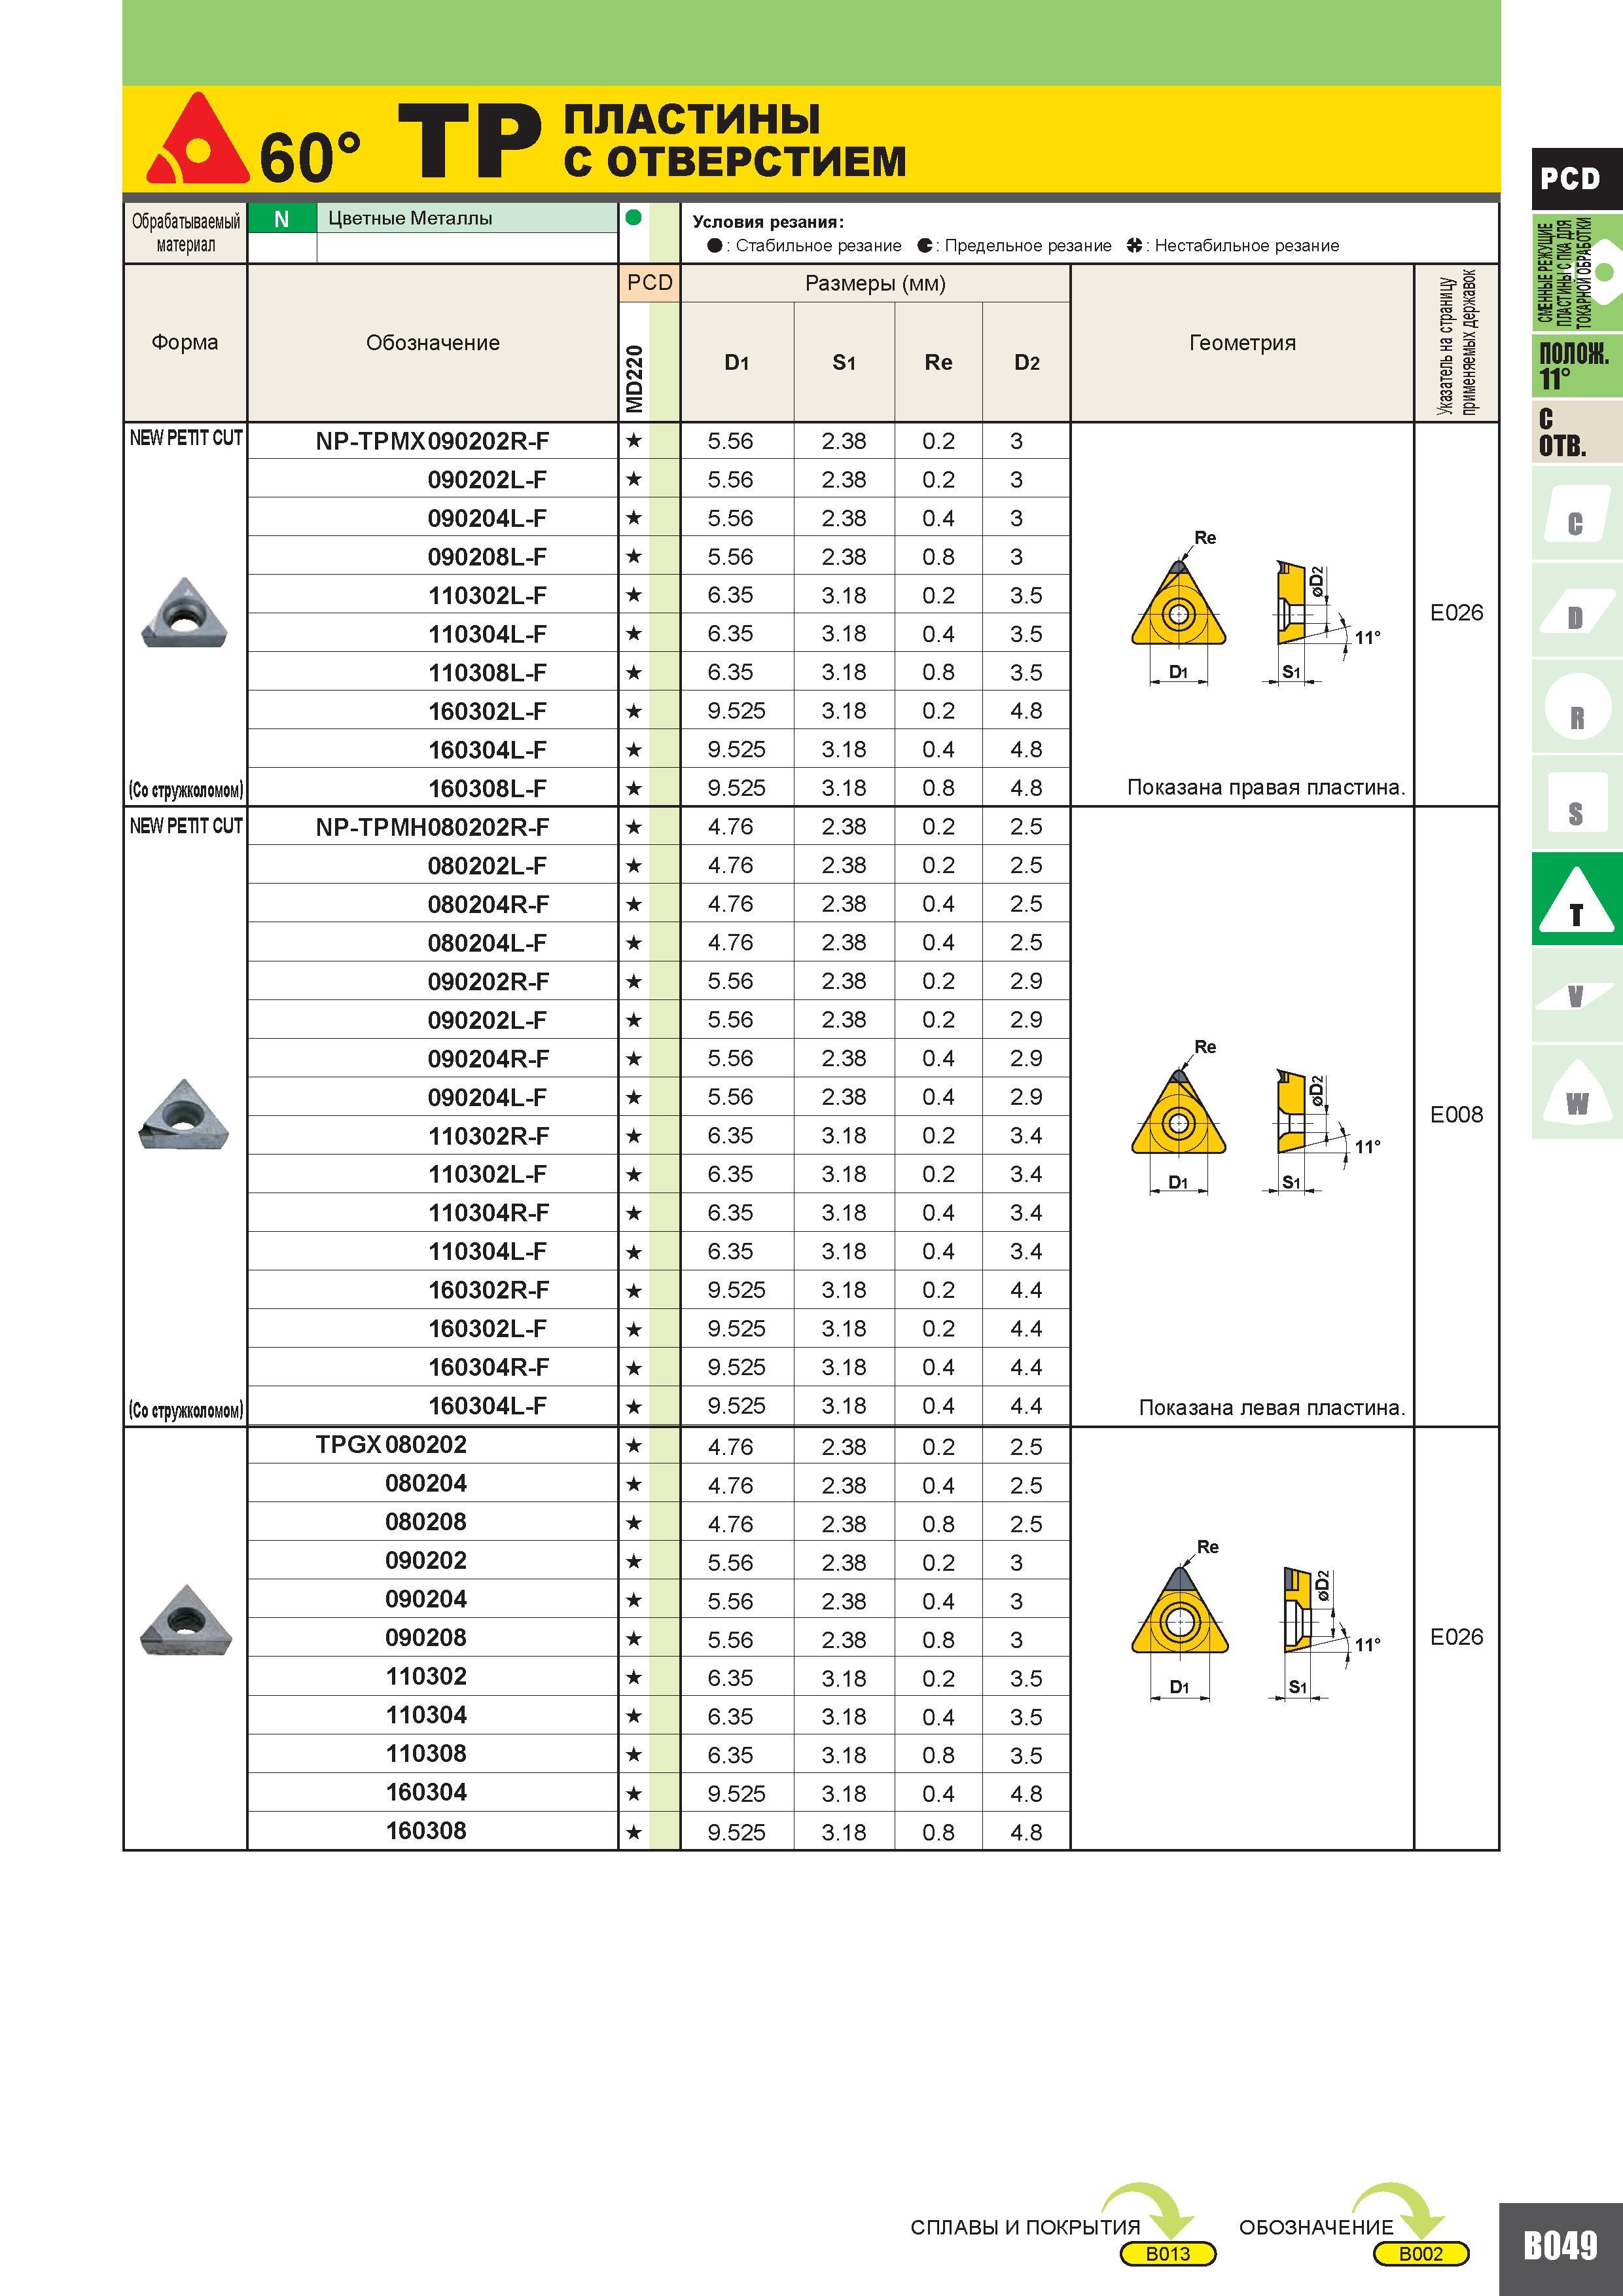Open holder page E008 reference
The image size is (1623, 2296).
click(1456, 1114)
